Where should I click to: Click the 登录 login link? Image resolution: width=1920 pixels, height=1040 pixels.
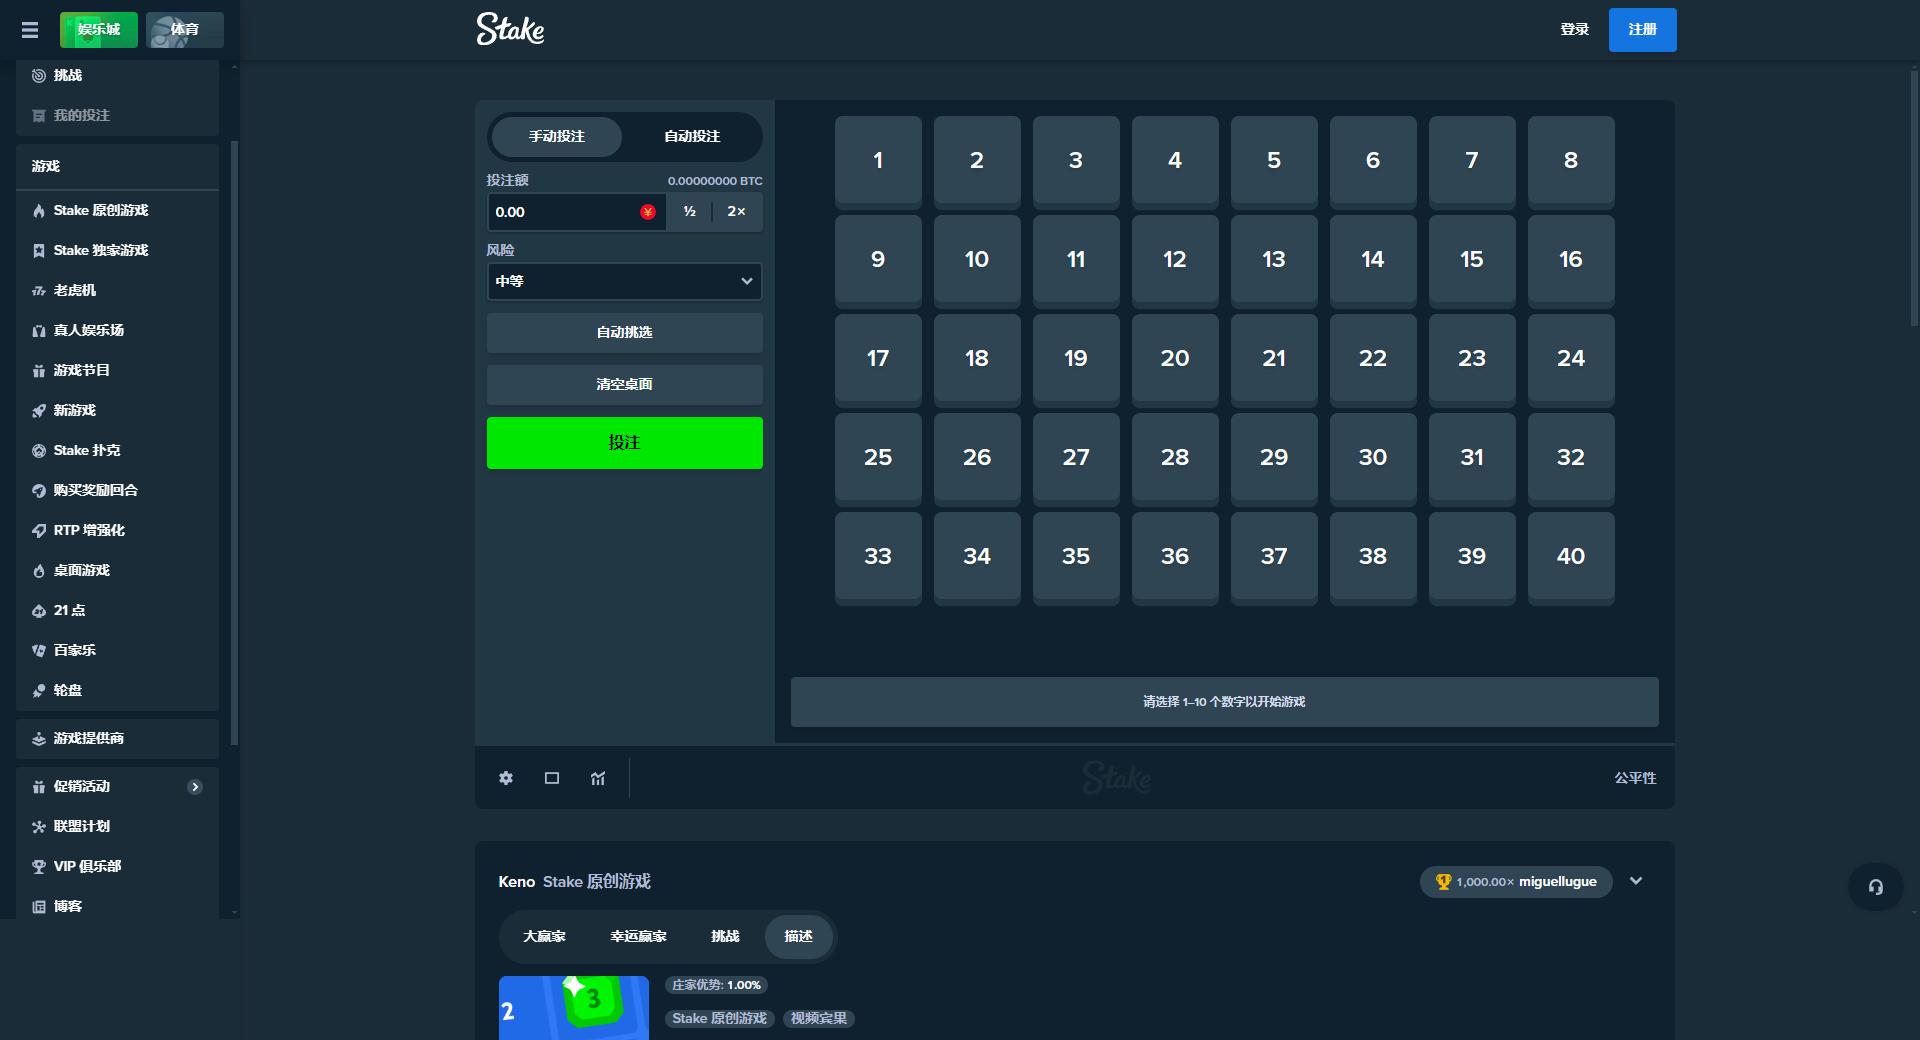click(x=1575, y=30)
